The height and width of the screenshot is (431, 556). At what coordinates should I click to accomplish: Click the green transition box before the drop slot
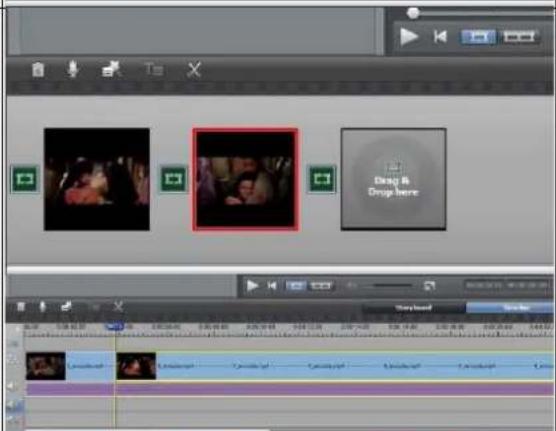[322, 179]
